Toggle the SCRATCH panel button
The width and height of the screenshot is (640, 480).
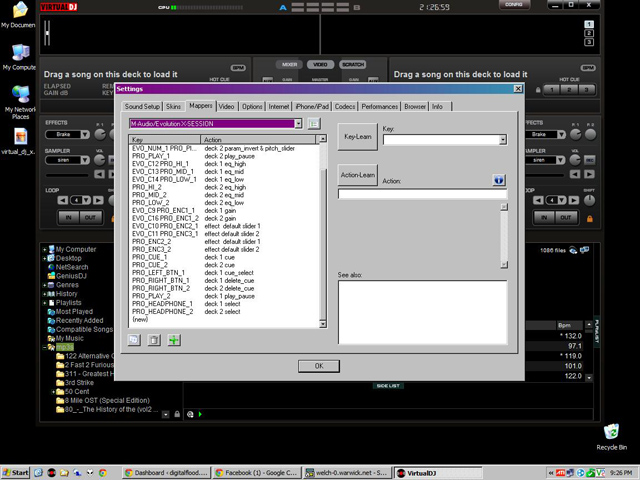(x=353, y=64)
